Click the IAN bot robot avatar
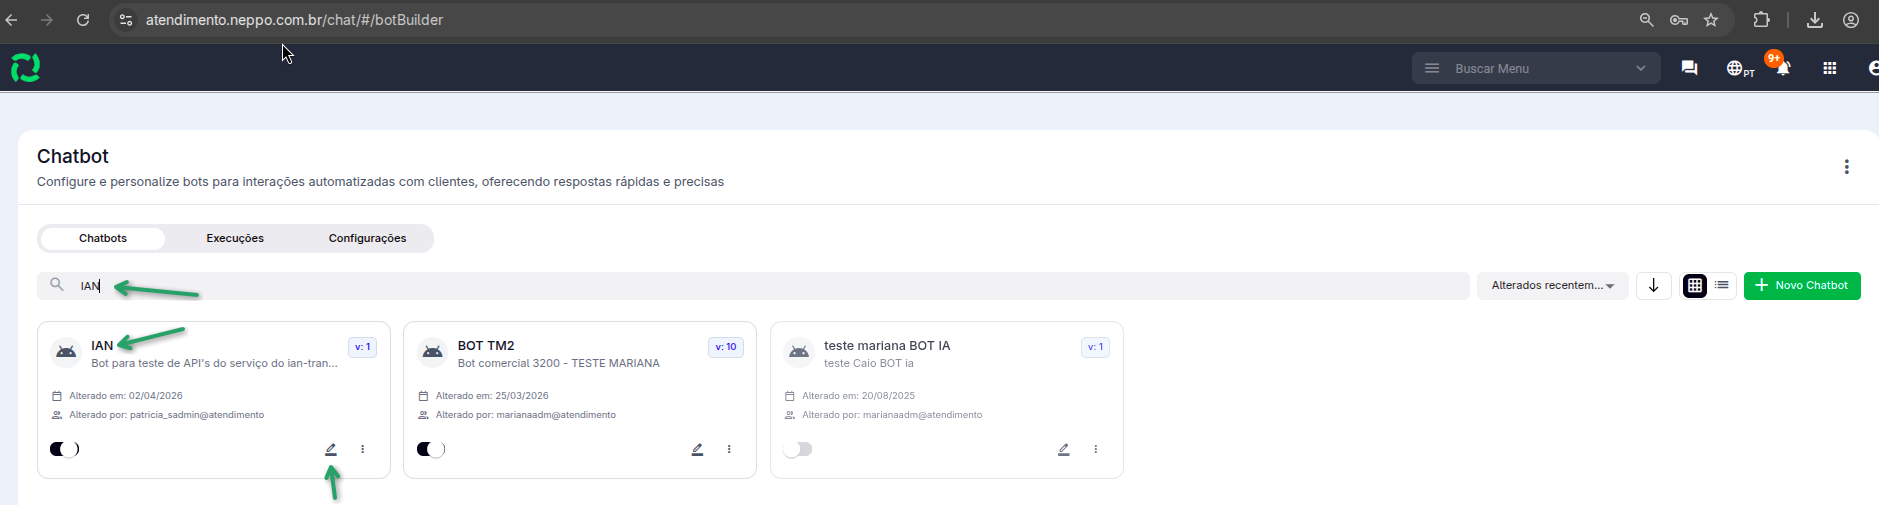Screen dimensions: 1879x505 [x=66, y=351]
